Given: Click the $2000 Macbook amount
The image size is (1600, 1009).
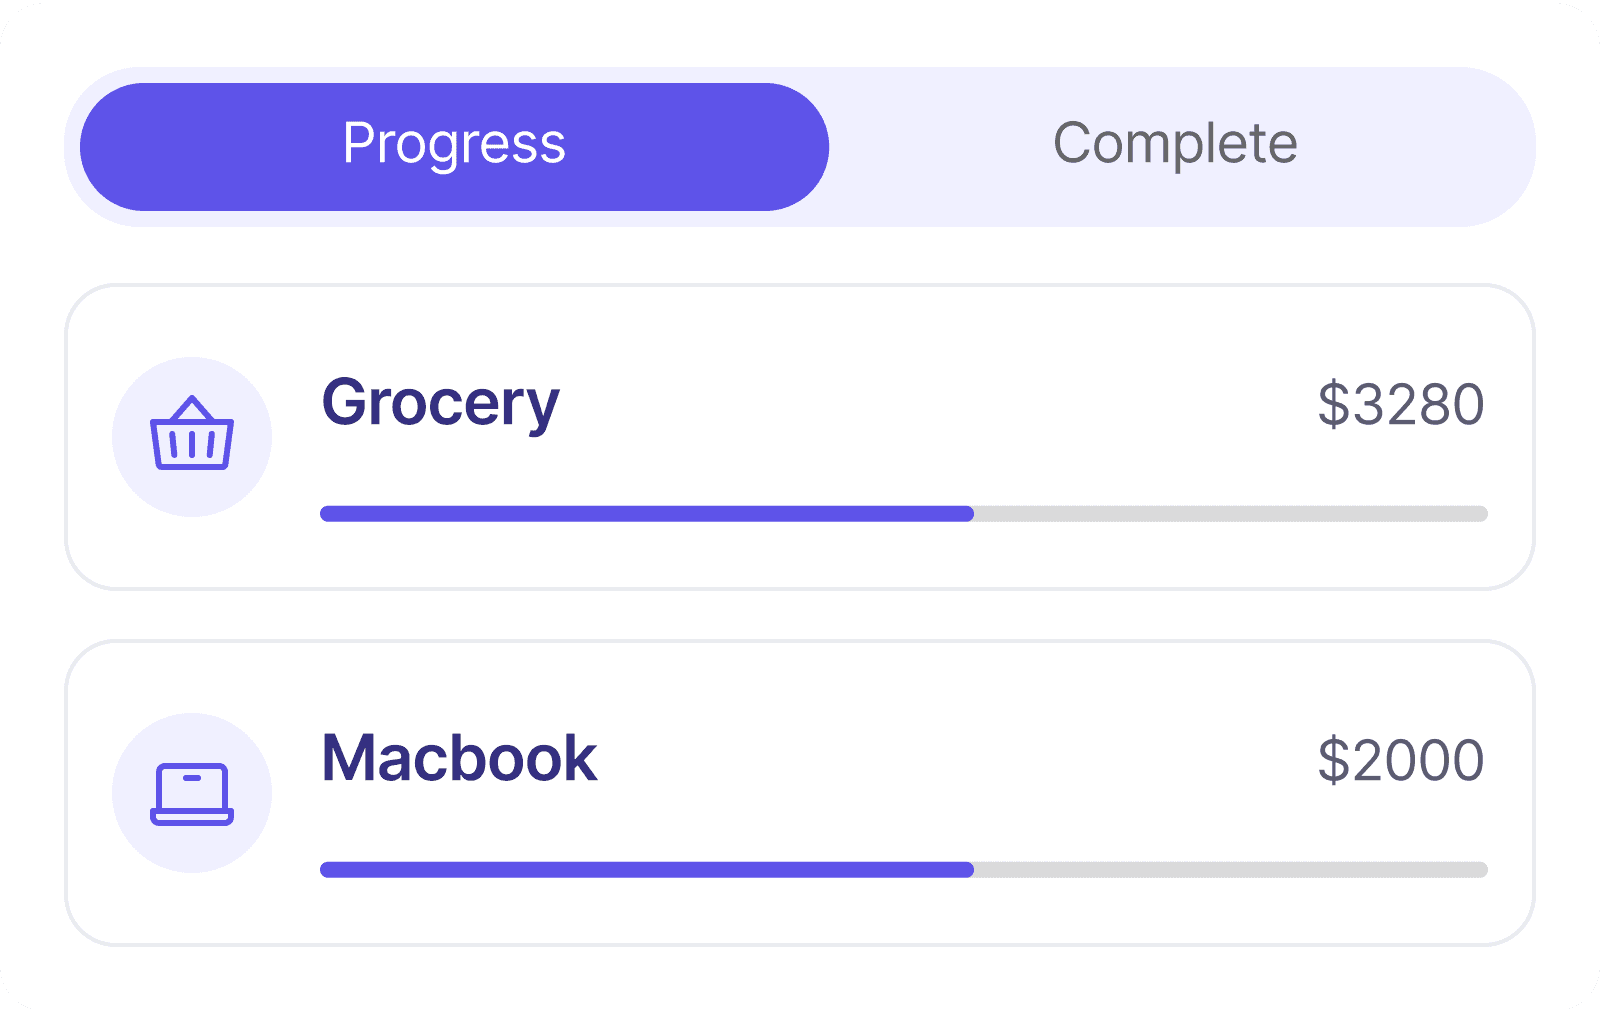Looking at the screenshot, I should coord(1400,760).
